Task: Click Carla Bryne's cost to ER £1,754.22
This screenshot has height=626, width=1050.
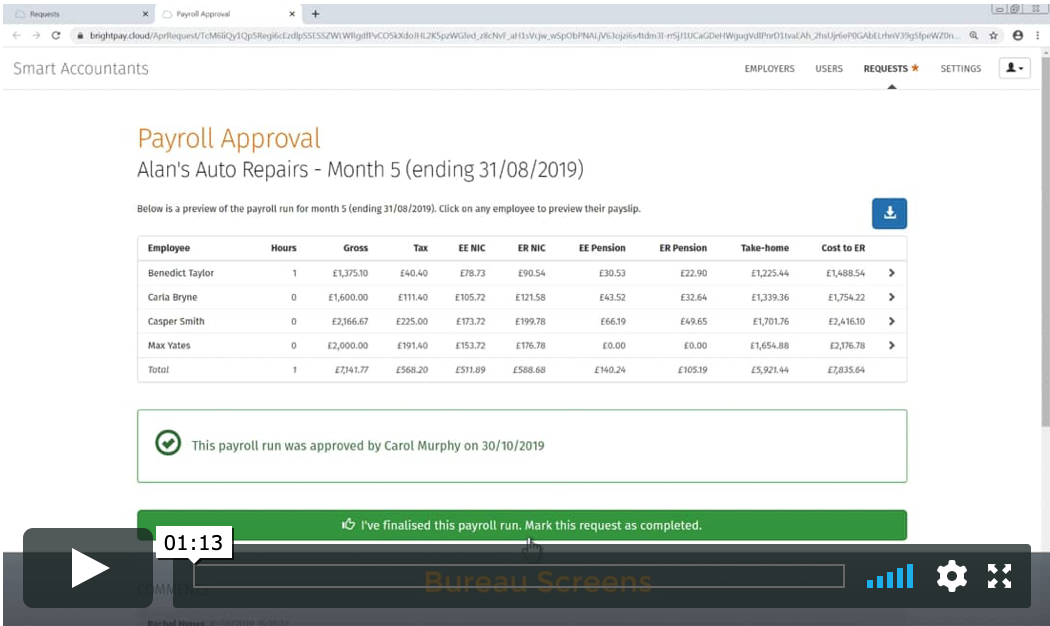Action: 846,297
